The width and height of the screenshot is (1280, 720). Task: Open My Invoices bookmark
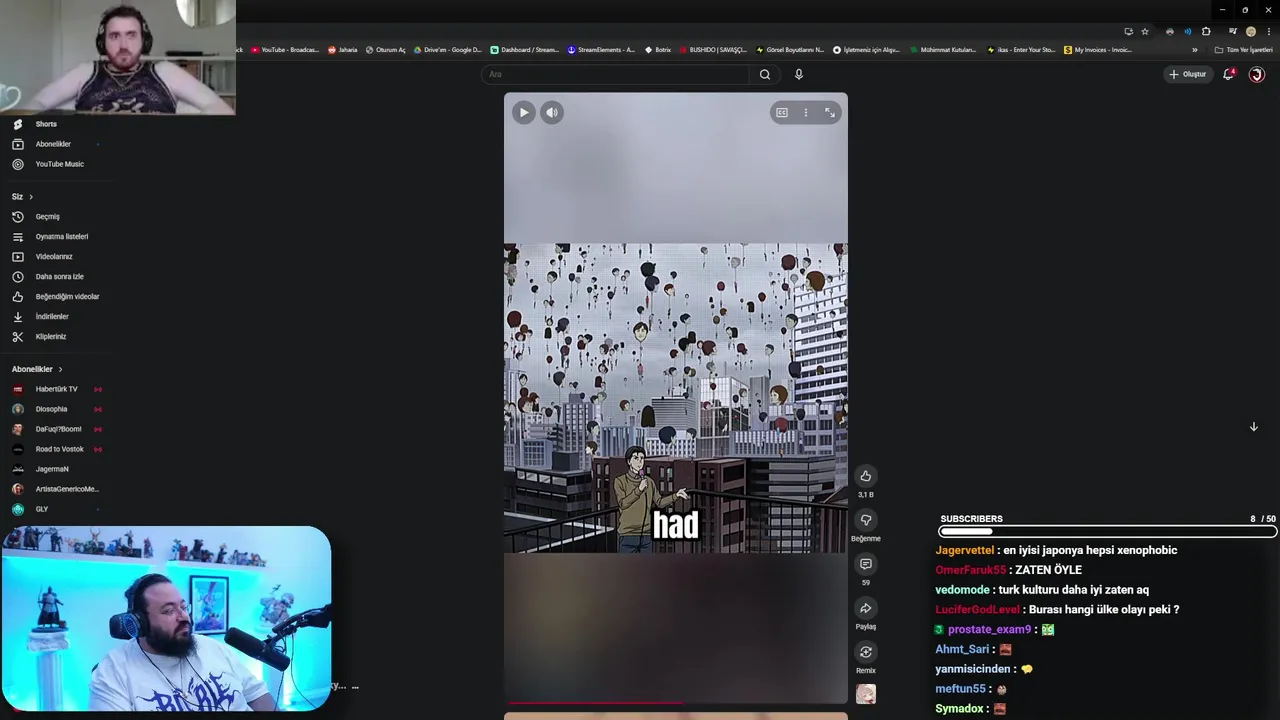1098,50
